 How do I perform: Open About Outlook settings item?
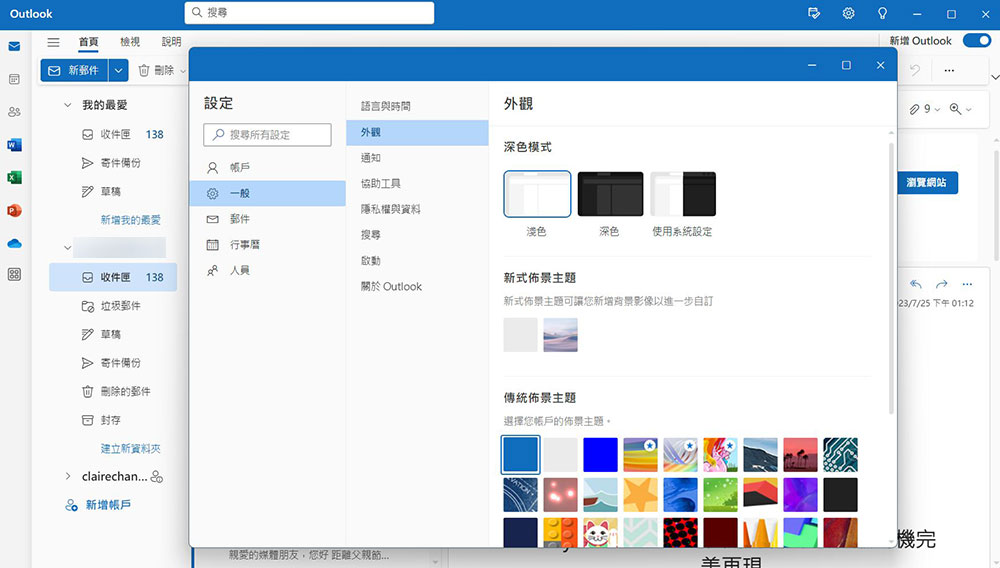tap(418, 287)
